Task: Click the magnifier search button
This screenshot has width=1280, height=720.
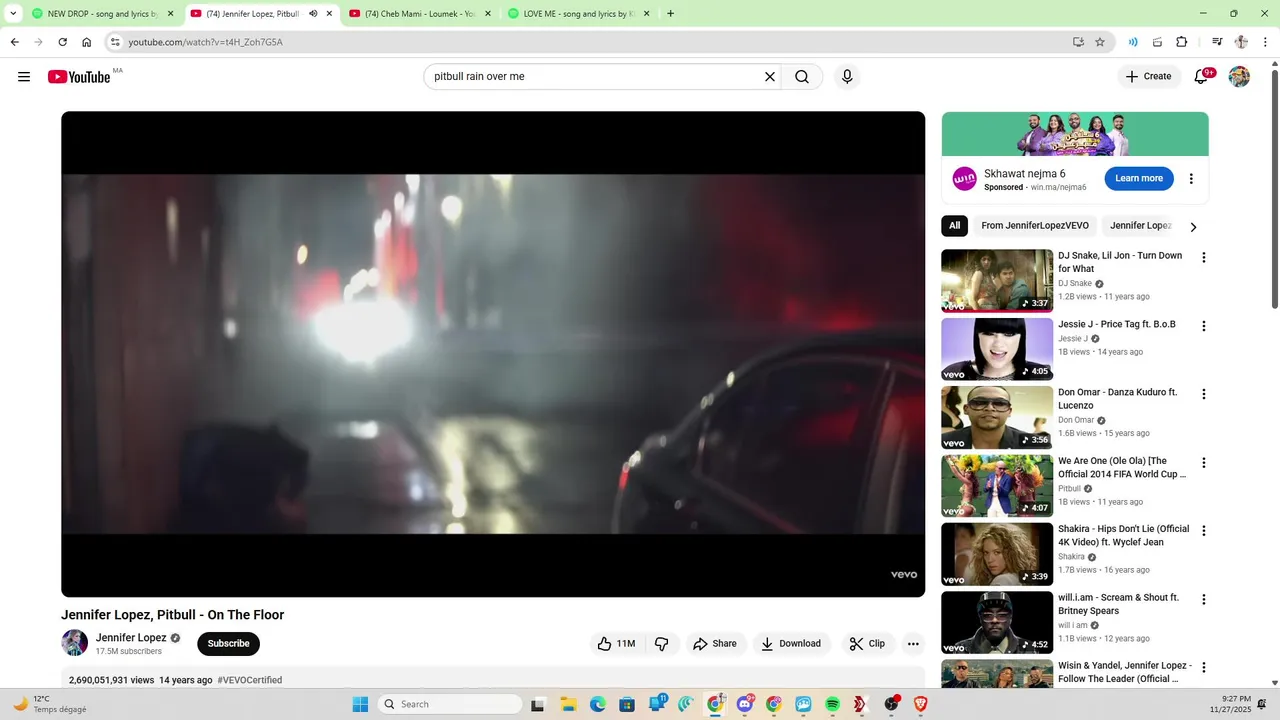Action: pyautogui.click(x=802, y=77)
